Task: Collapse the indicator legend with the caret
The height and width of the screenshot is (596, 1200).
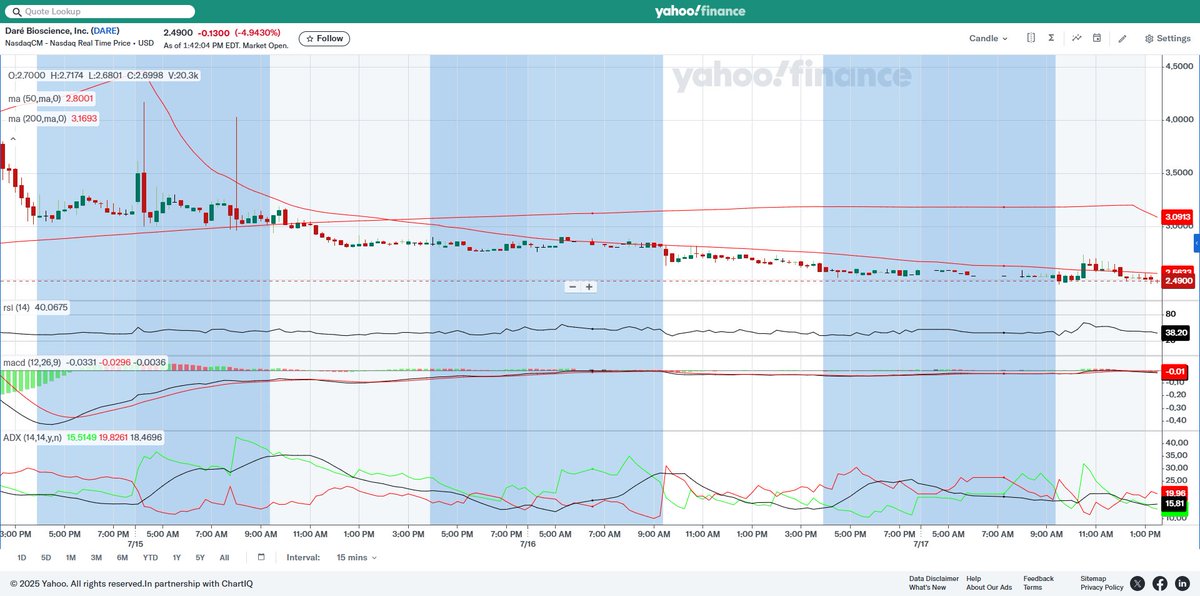Action: [13, 139]
